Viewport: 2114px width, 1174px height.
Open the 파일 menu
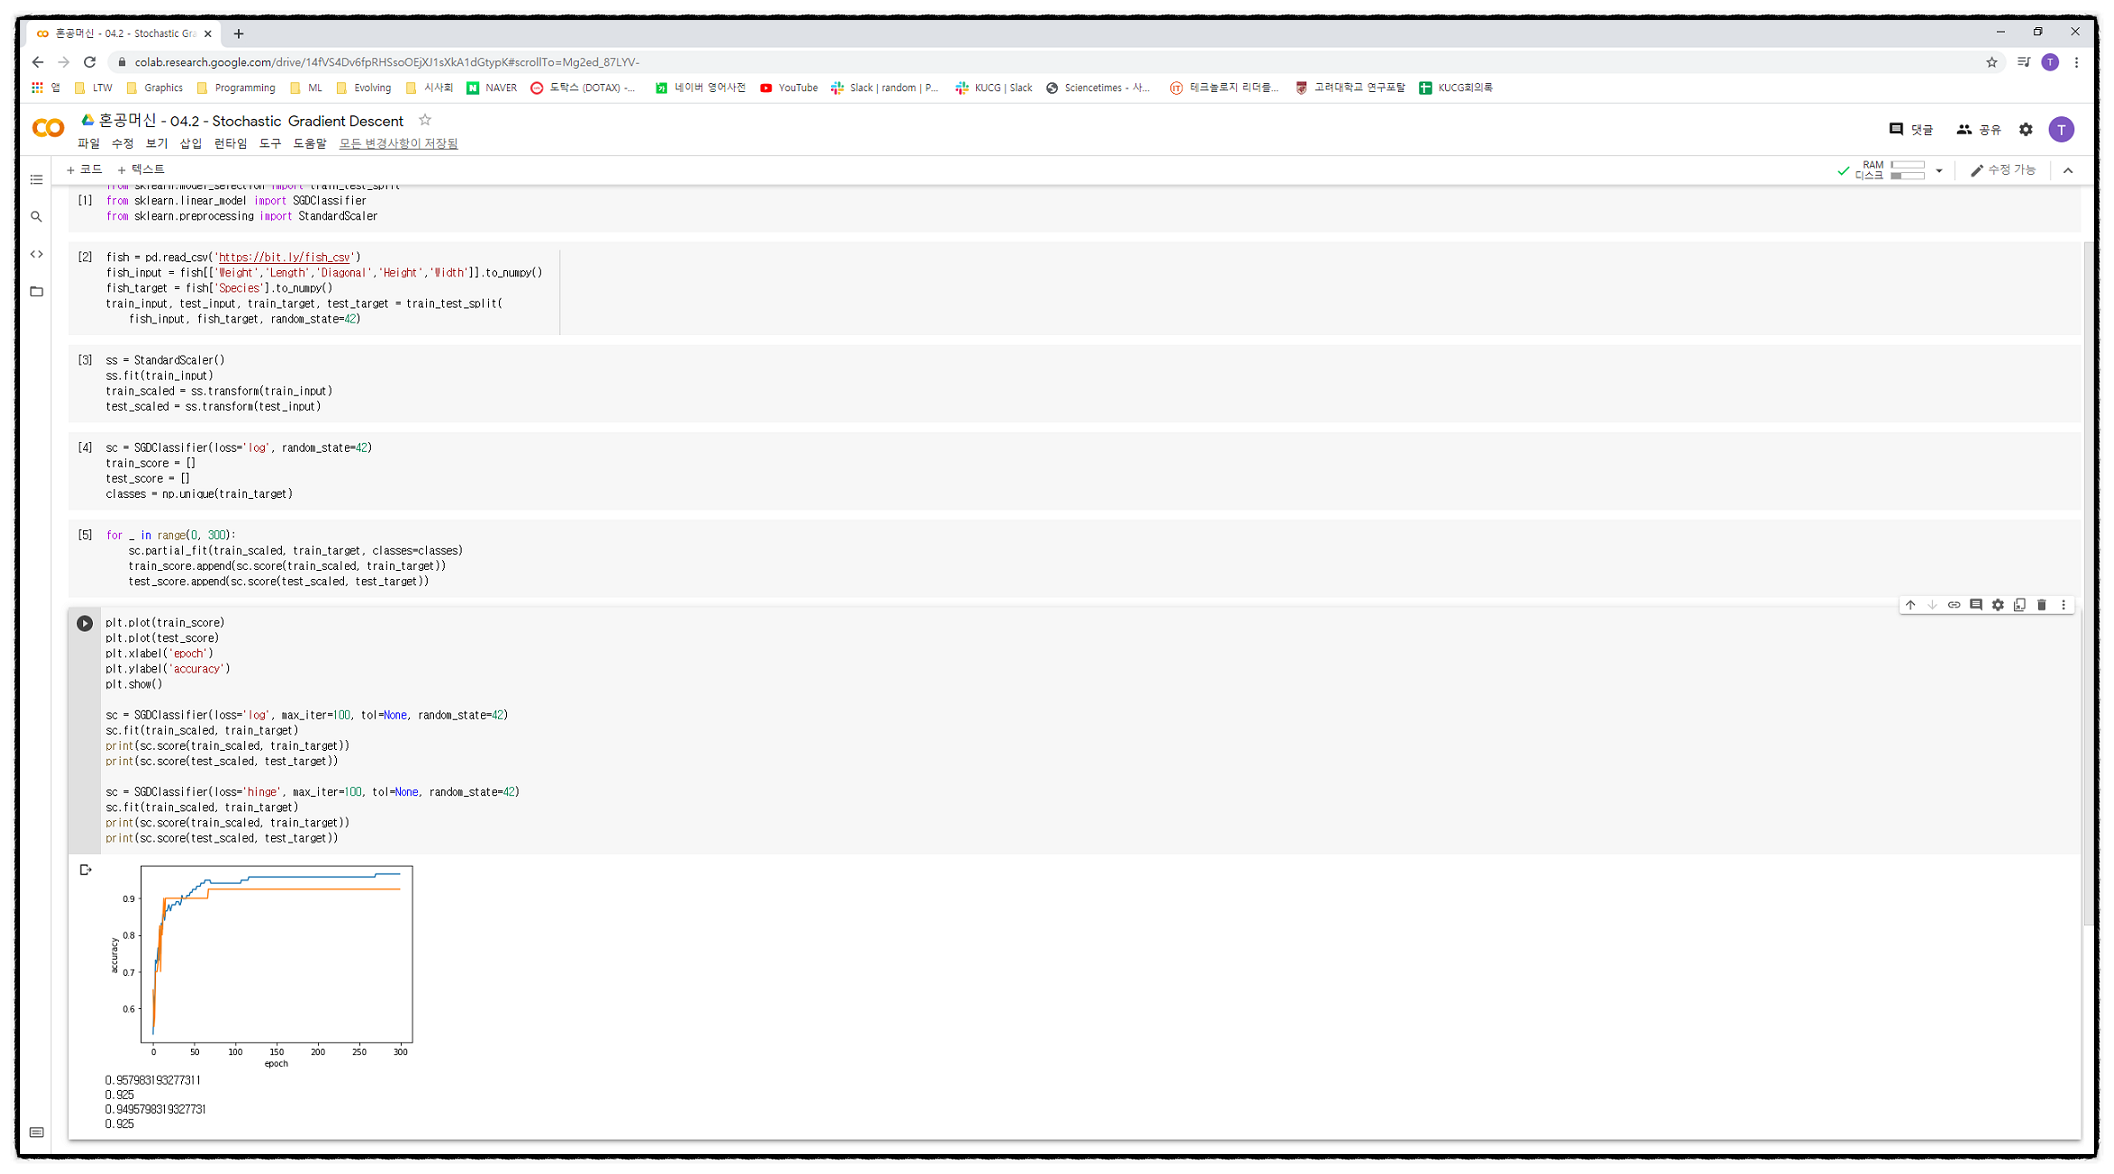(88, 144)
